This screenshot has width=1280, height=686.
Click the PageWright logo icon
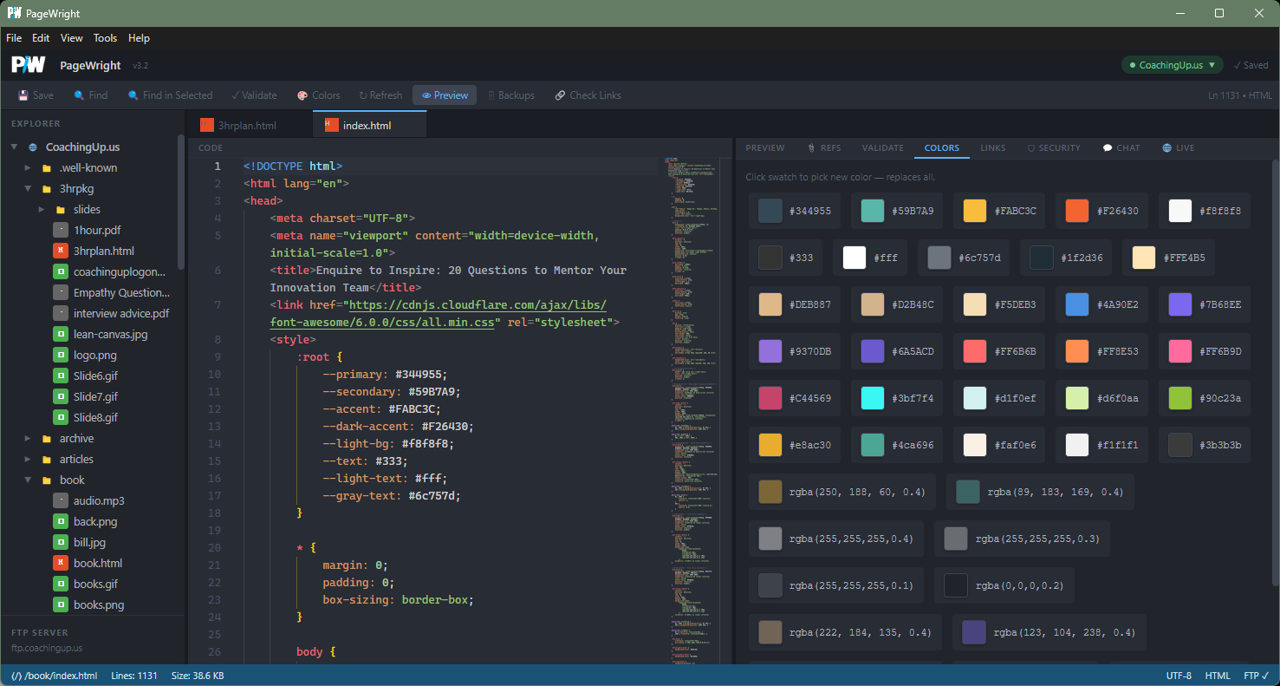click(x=27, y=64)
